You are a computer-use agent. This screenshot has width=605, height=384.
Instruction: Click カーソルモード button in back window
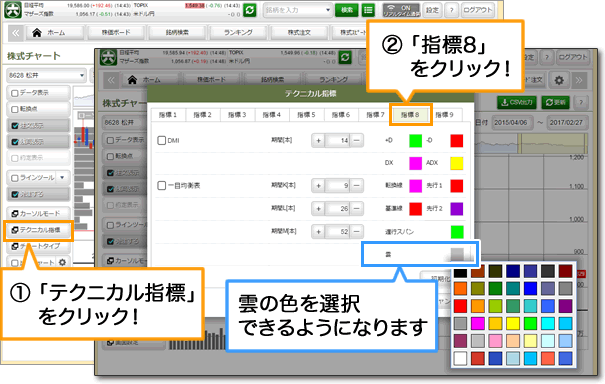(39, 213)
